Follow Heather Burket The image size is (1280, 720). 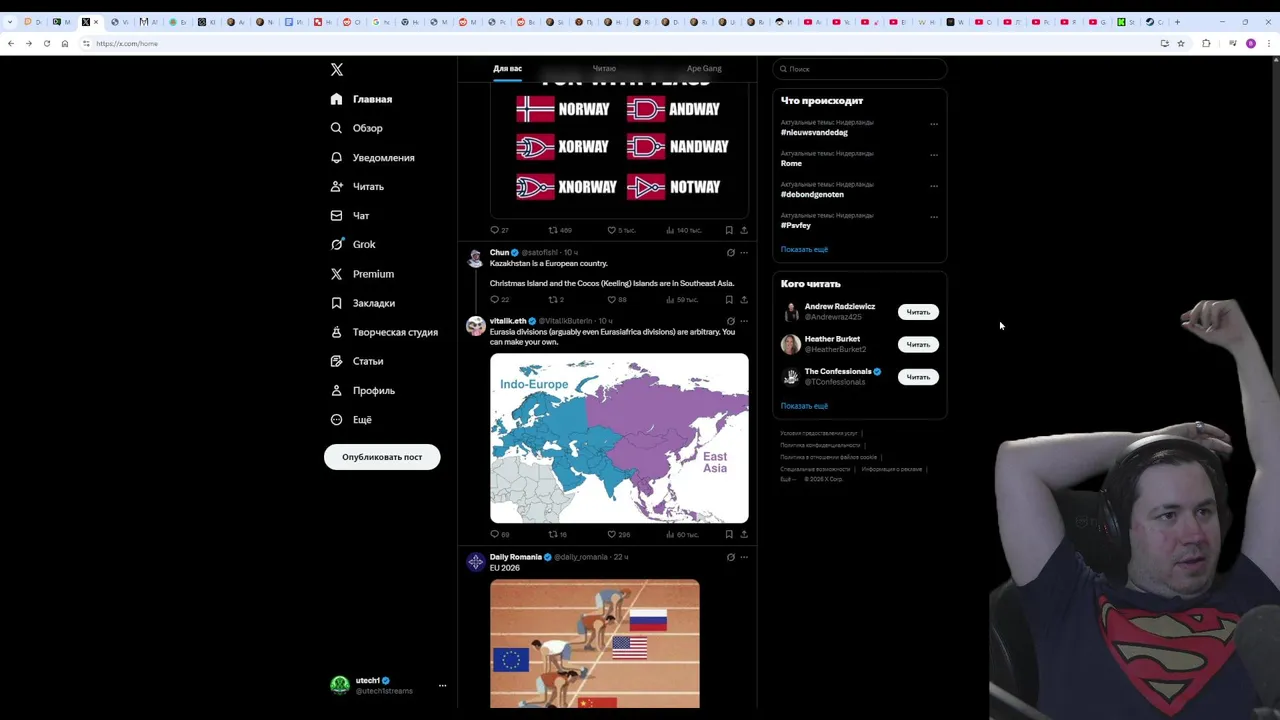coord(918,344)
